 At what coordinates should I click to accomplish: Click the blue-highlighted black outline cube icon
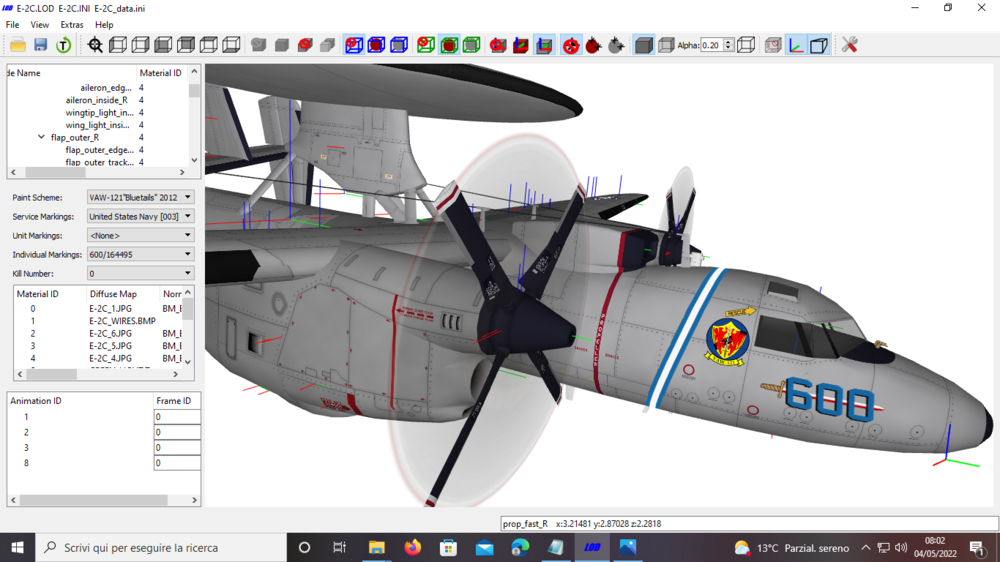click(x=819, y=45)
